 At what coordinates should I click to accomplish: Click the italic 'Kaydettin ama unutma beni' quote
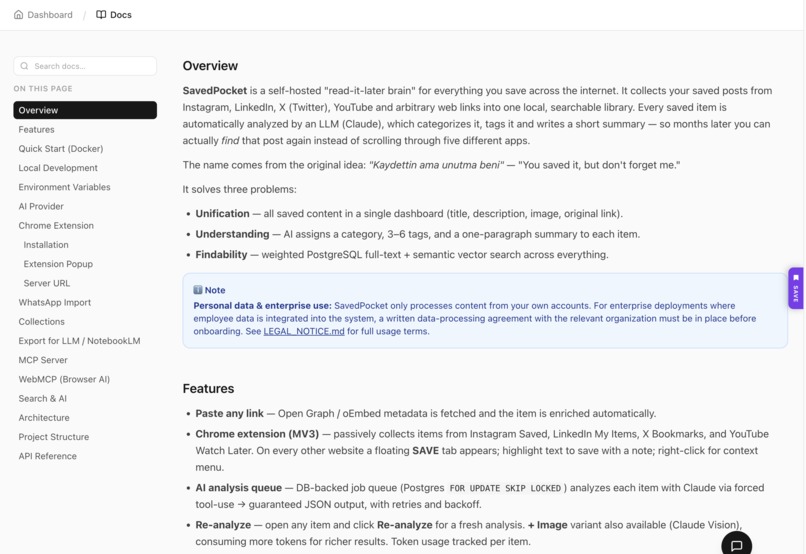pos(436,165)
